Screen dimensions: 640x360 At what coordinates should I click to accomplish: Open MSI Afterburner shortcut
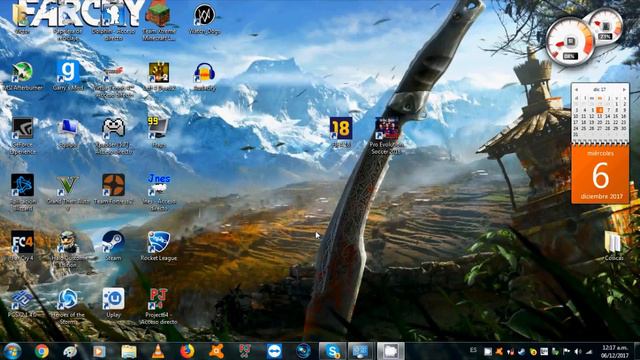point(22,73)
